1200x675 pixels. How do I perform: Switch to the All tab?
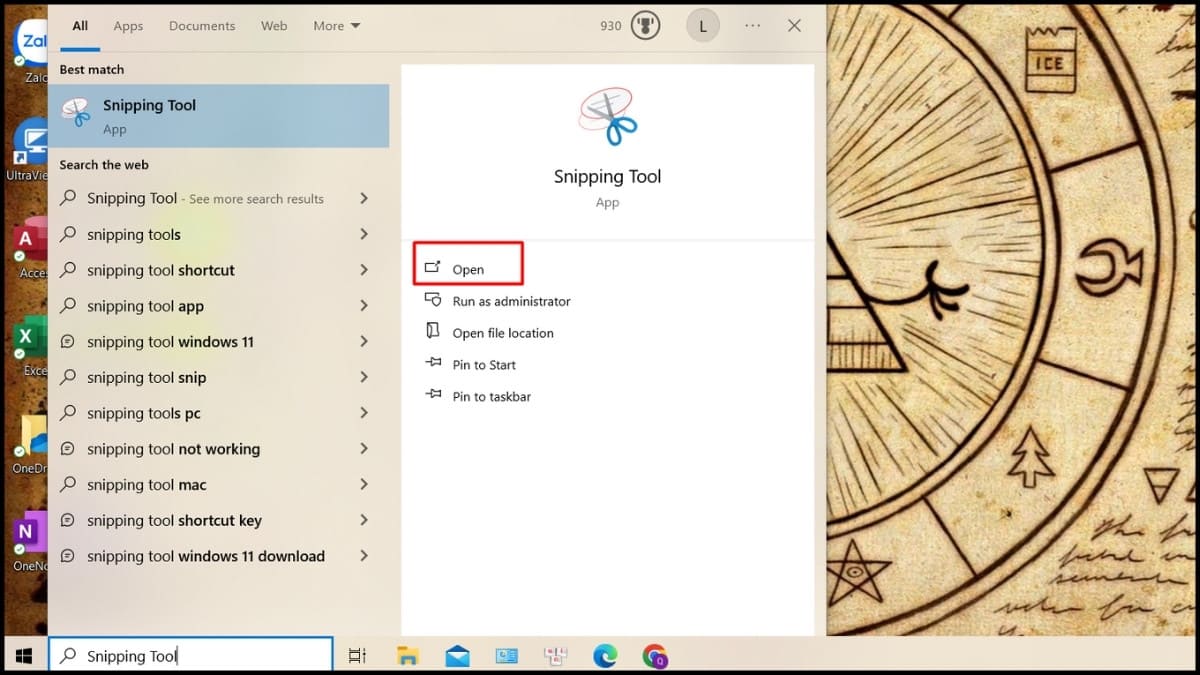coord(80,26)
